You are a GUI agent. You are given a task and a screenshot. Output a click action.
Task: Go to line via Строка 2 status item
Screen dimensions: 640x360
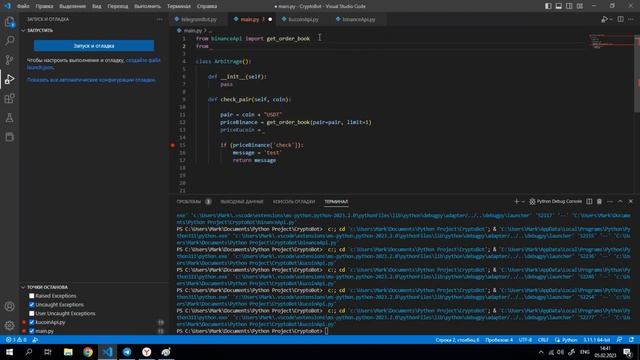(x=457, y=340)
